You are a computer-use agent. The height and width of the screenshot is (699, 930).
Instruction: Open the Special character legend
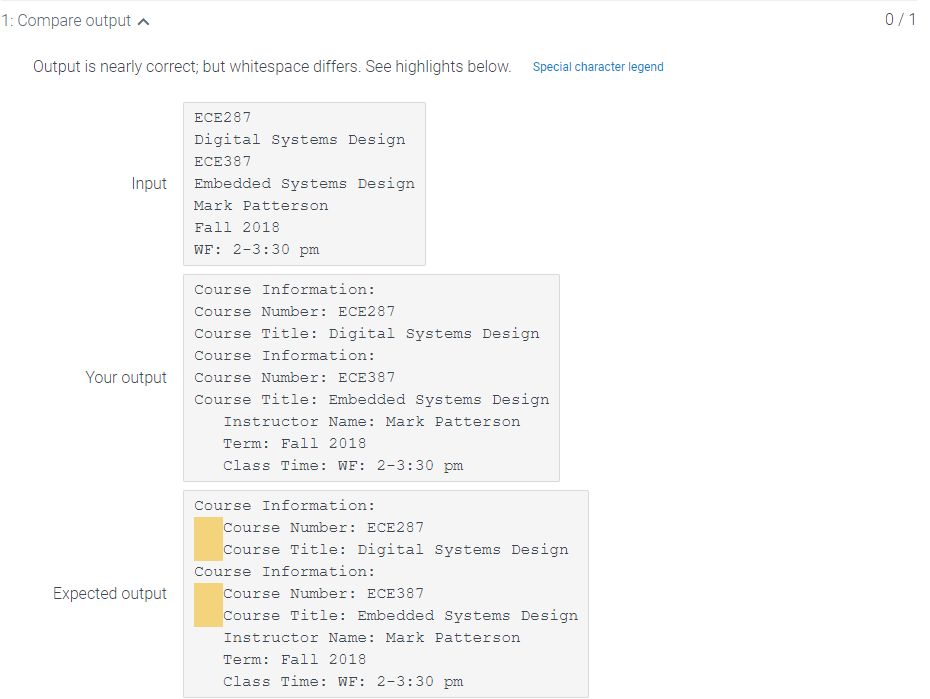coord(597,67)
